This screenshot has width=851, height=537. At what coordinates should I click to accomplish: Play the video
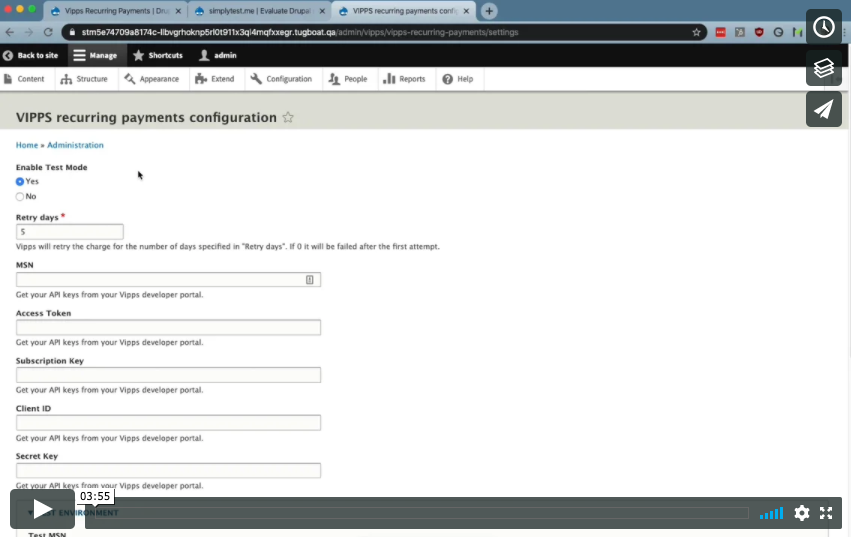[42, 509]
